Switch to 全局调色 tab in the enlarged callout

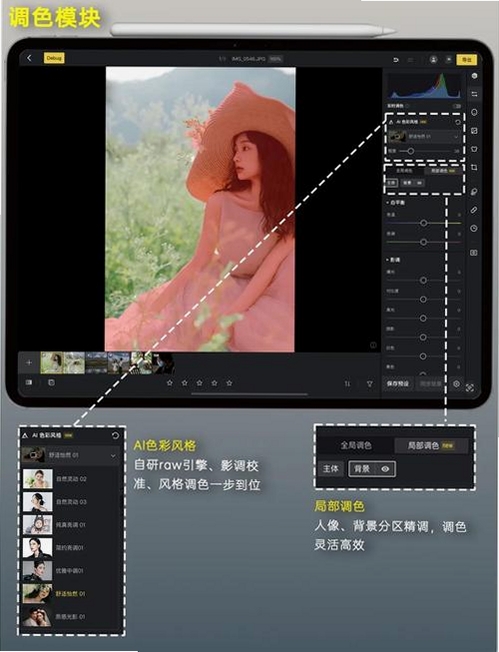[356, 446]
